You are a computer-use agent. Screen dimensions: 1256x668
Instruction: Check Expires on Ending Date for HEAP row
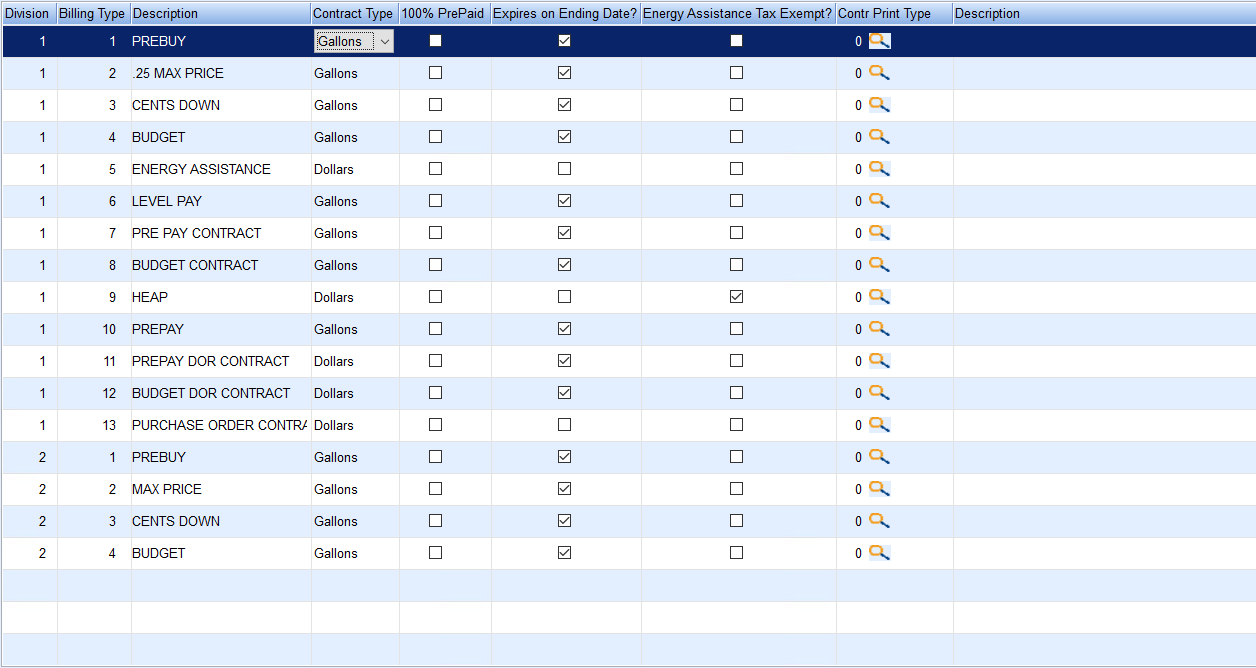pyautogui.click(x=565, y=297)
